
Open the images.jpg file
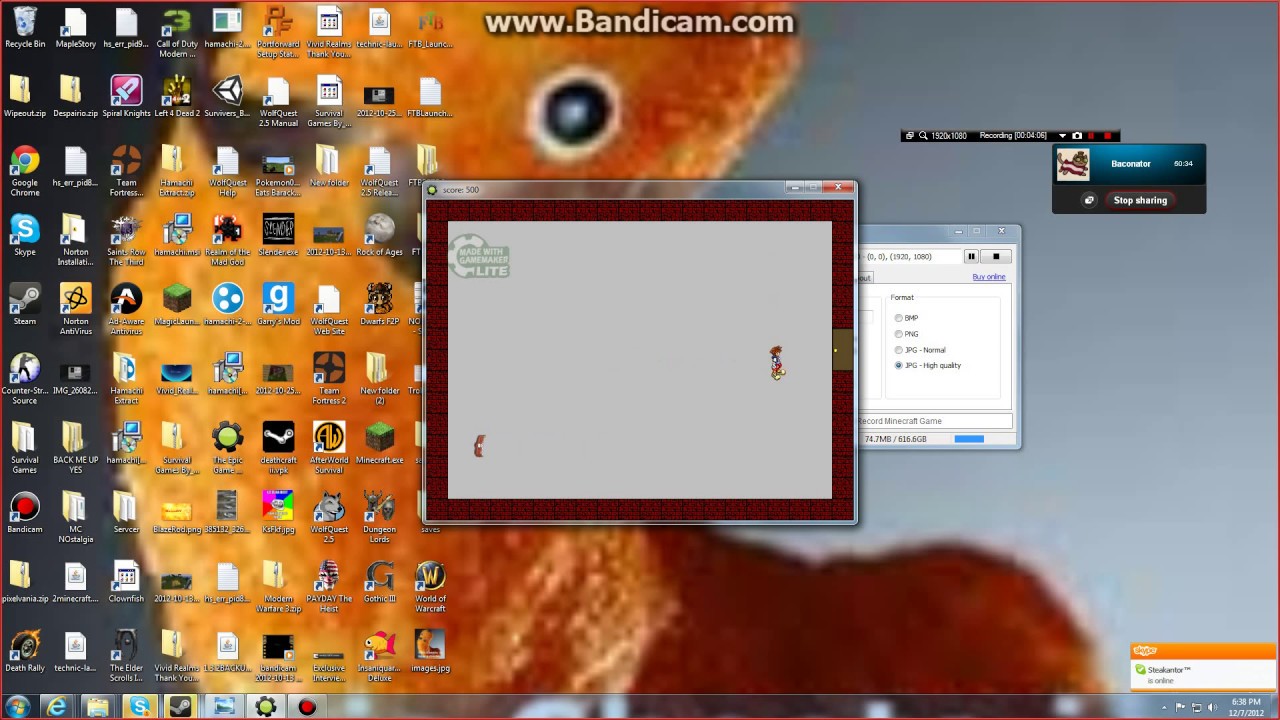(x=430, y=652)
